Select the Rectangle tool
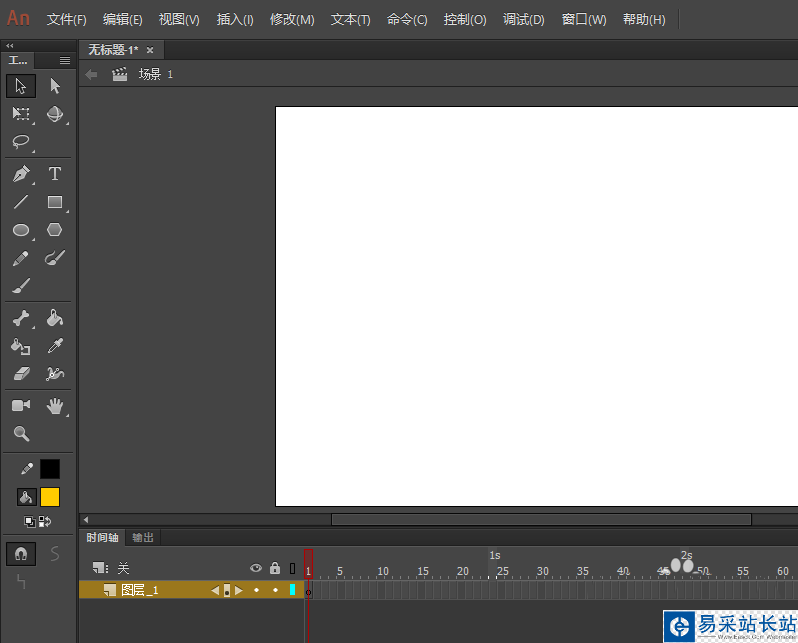This screenshot has height=643, width=798. [x=55, y=202]
